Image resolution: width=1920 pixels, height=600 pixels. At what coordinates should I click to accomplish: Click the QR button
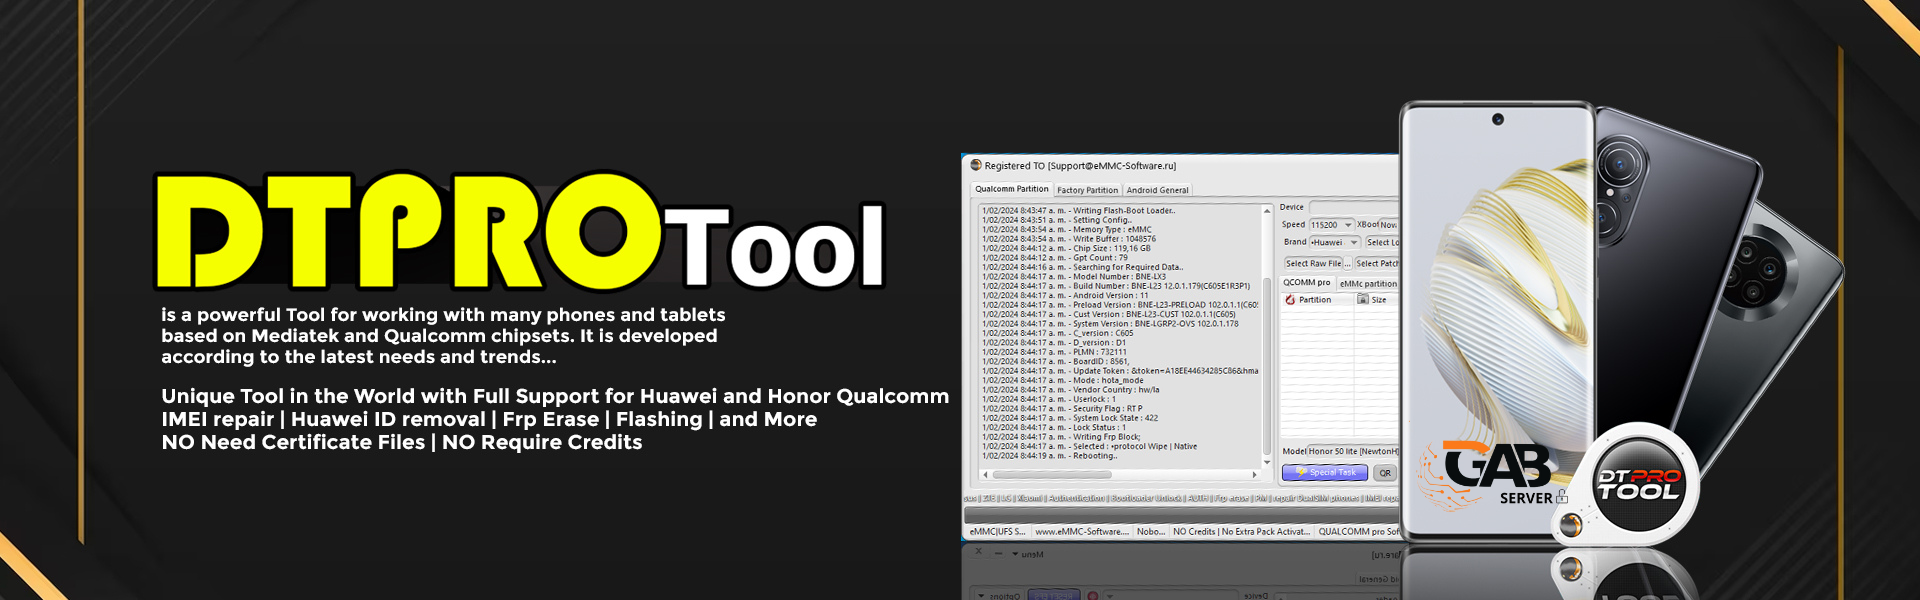(1385, 473)
